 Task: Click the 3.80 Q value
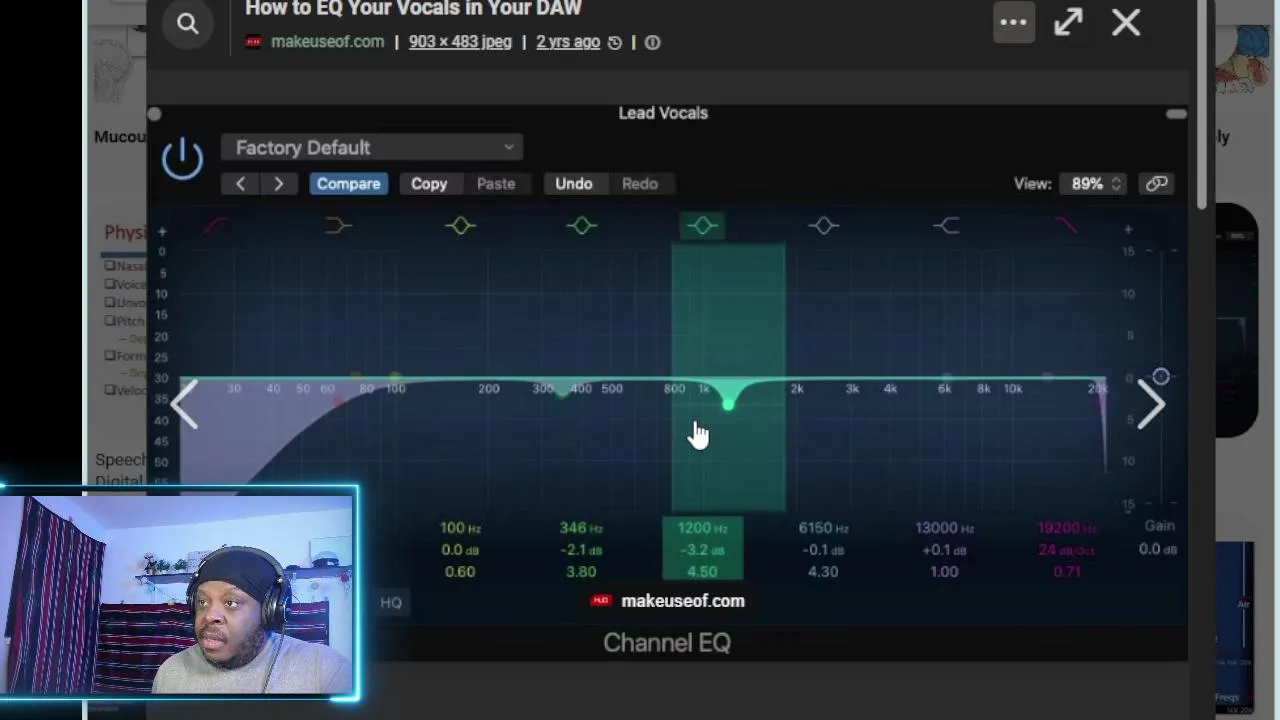581,572
